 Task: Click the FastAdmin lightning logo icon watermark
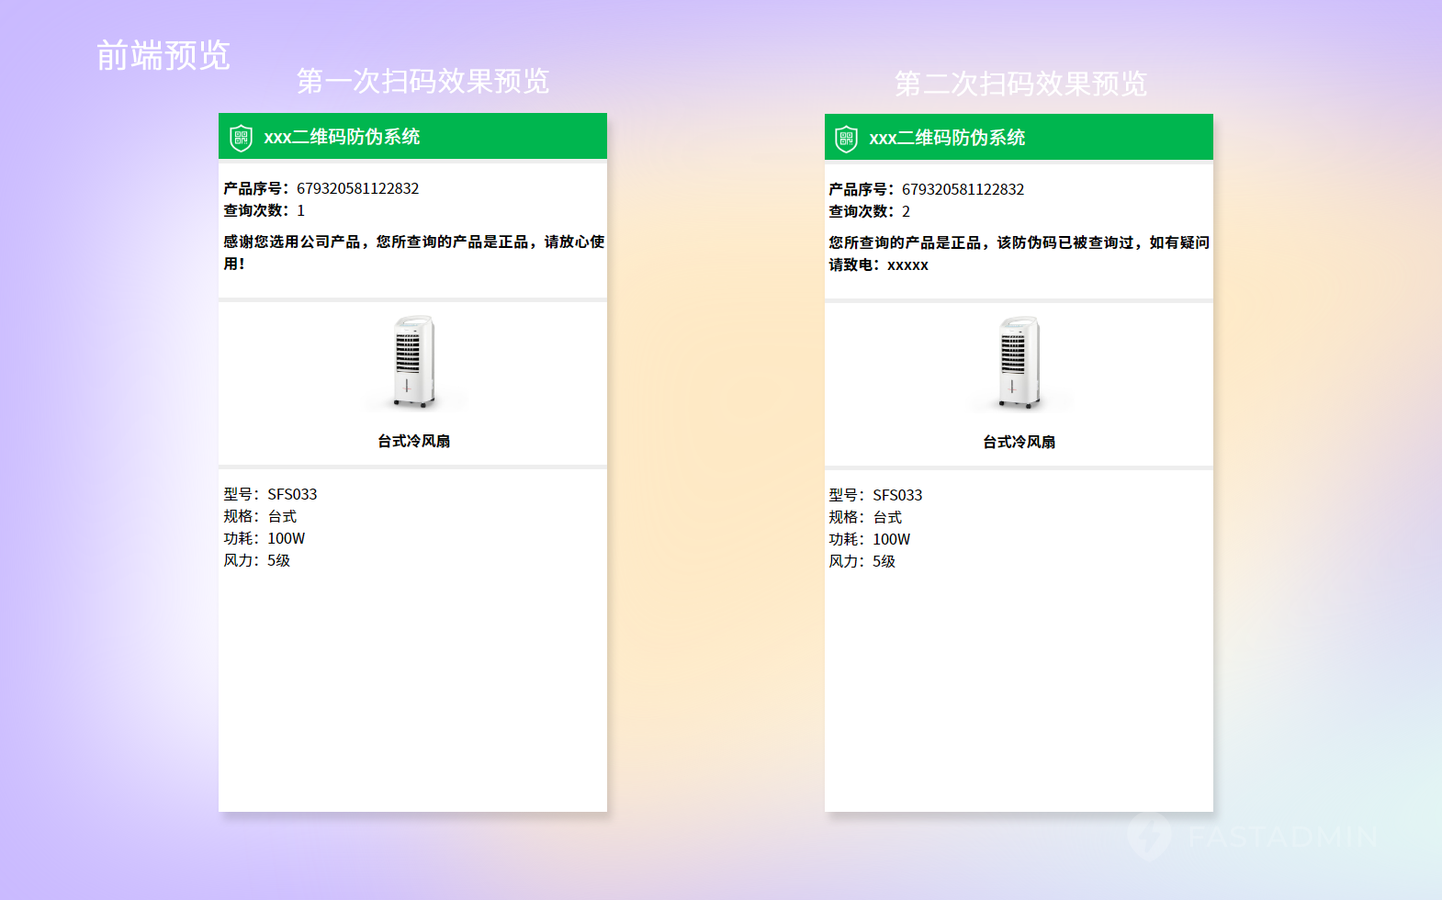coord(1149,836)
